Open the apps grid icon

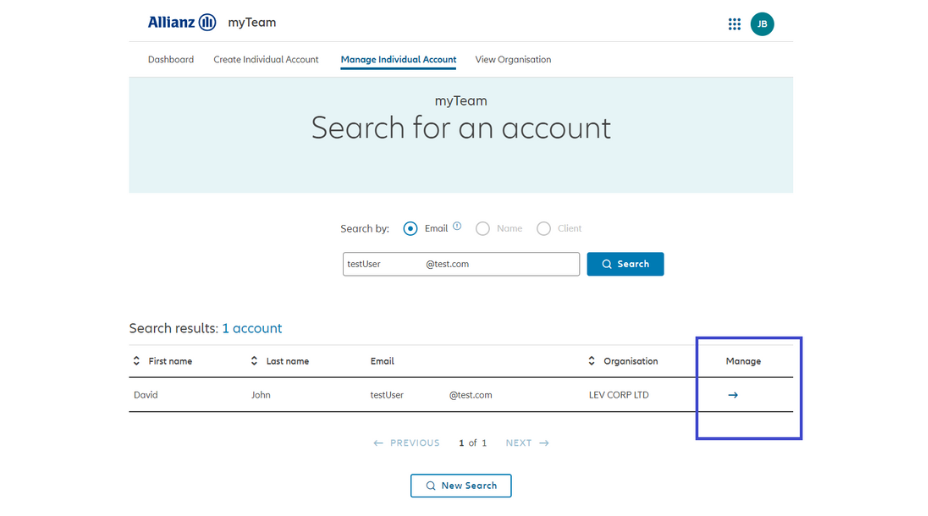[x=734, y=24]
